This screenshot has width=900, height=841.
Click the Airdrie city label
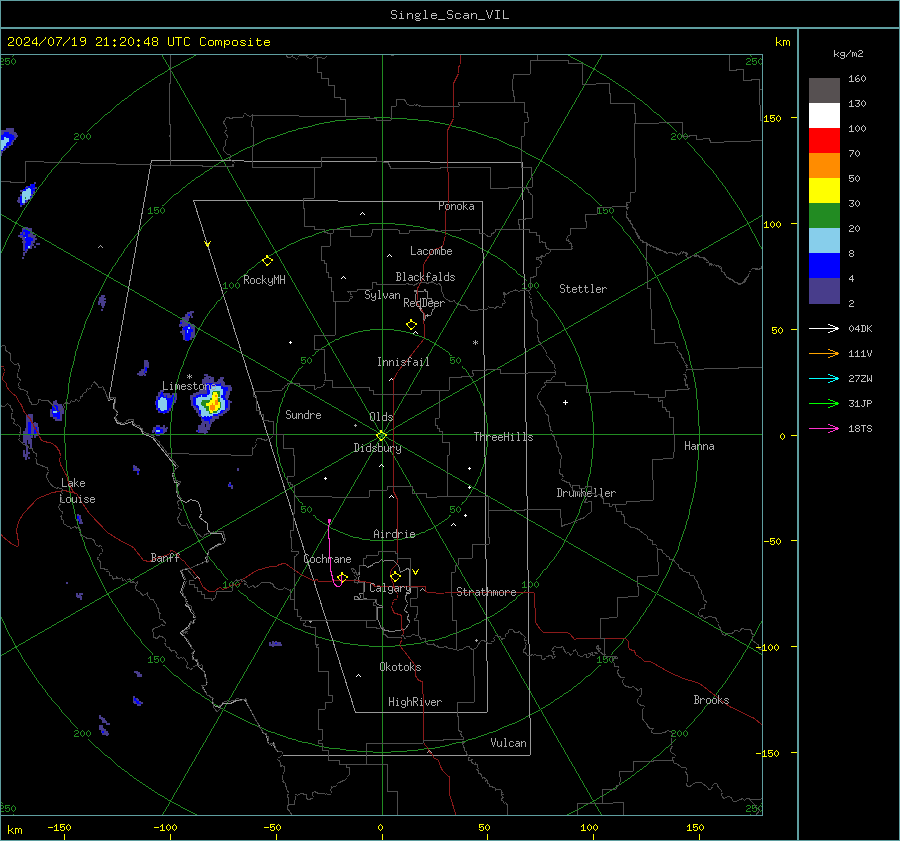click(394, 534)
